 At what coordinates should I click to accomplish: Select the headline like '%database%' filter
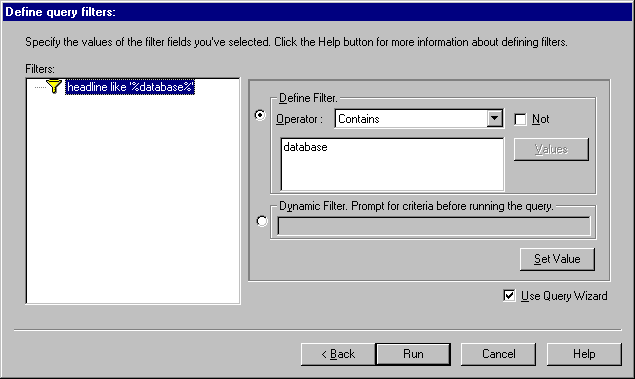130,87
